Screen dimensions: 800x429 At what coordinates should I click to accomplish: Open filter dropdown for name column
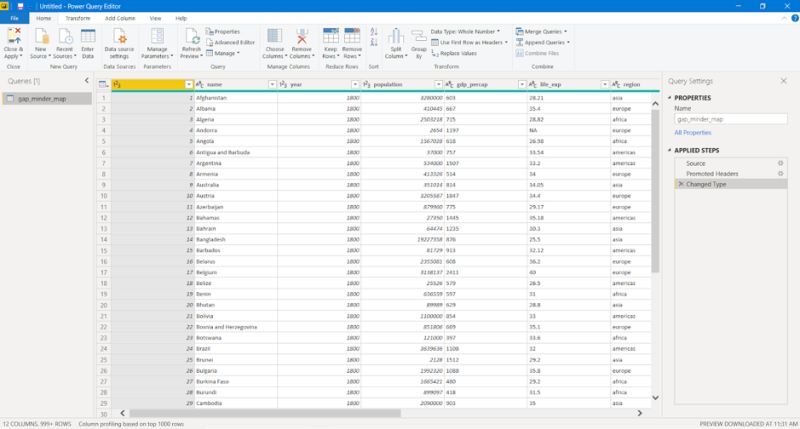272,84
